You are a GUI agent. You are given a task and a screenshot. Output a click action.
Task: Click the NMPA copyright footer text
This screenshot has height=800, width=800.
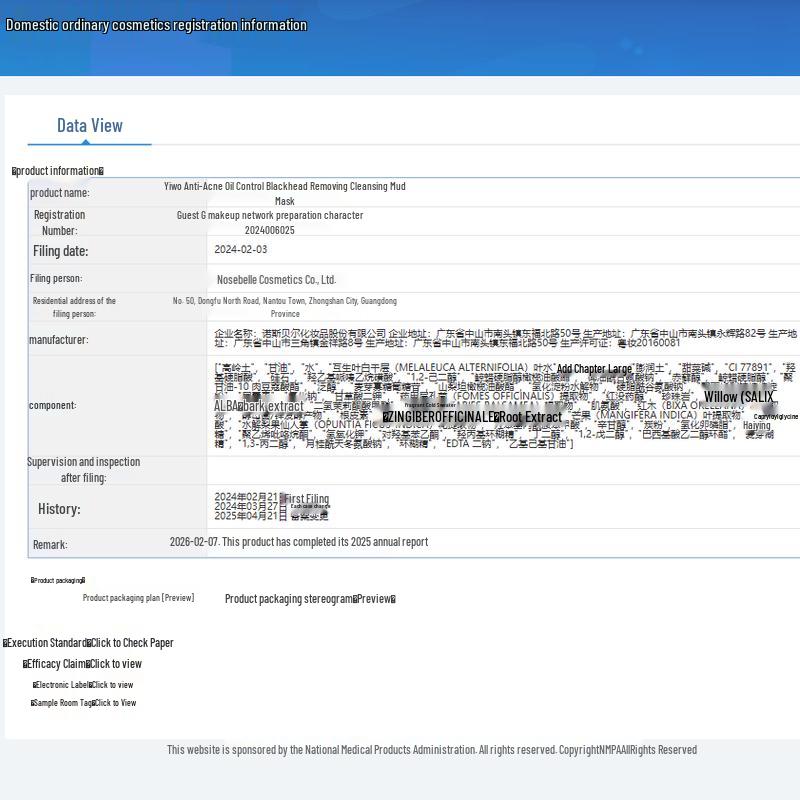(432, 749)
